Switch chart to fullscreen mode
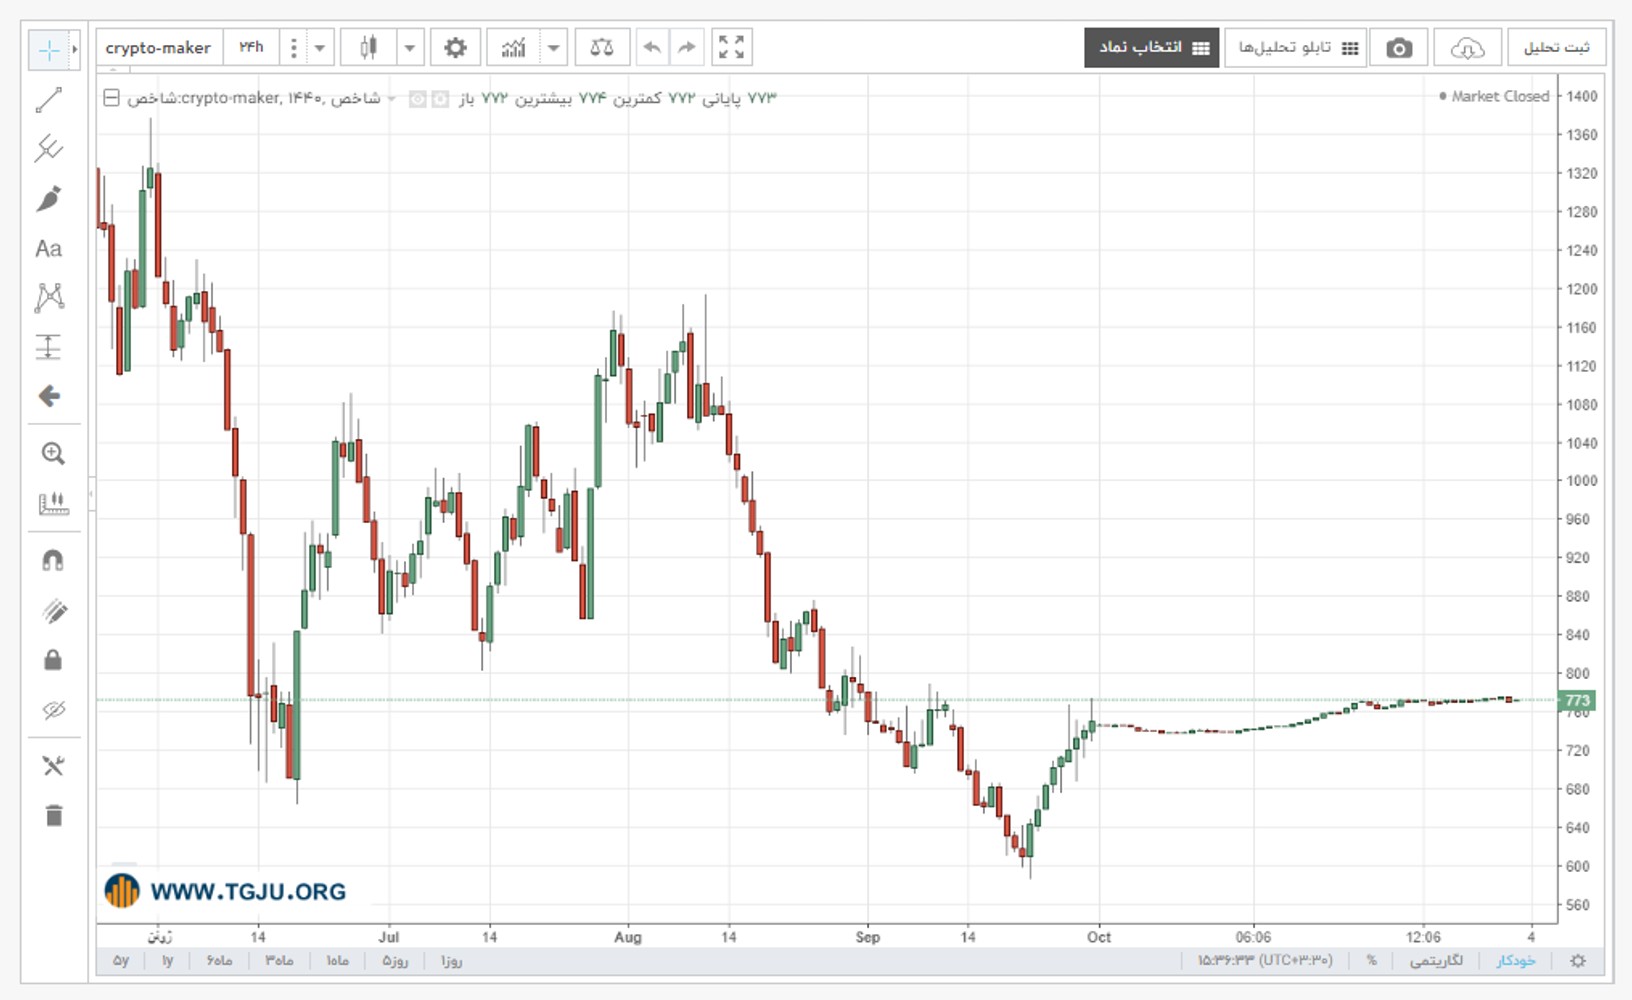This screenshot has width=1632, height=1000. [x=732, y=47]
